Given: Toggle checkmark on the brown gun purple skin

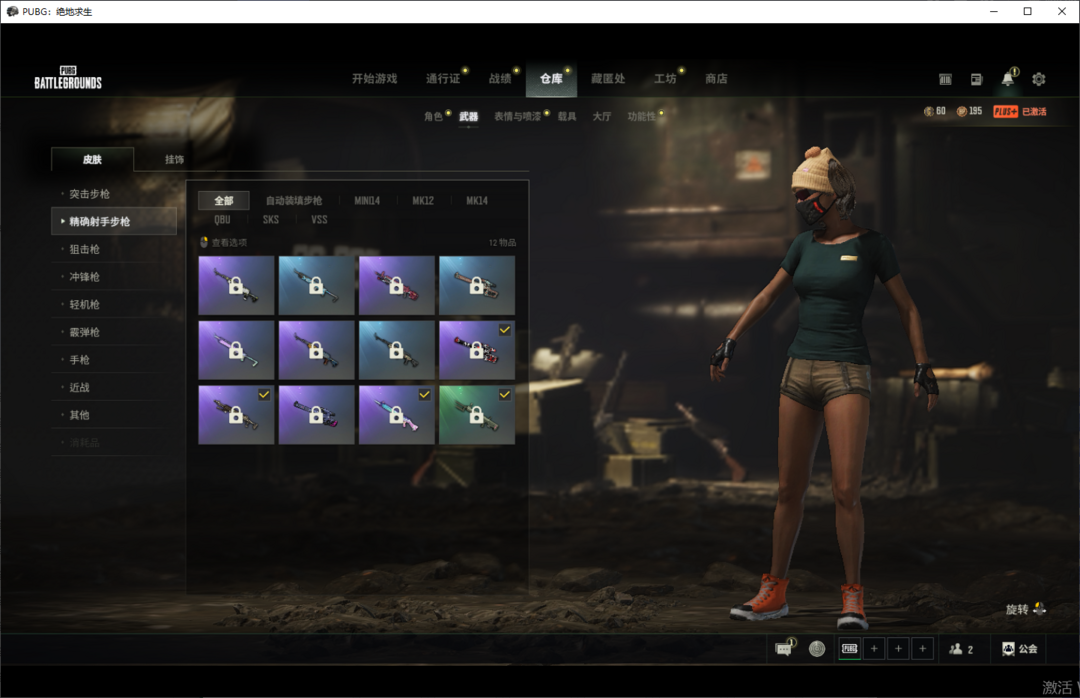Looking at the screenshot, I should [x=264, y=394].
